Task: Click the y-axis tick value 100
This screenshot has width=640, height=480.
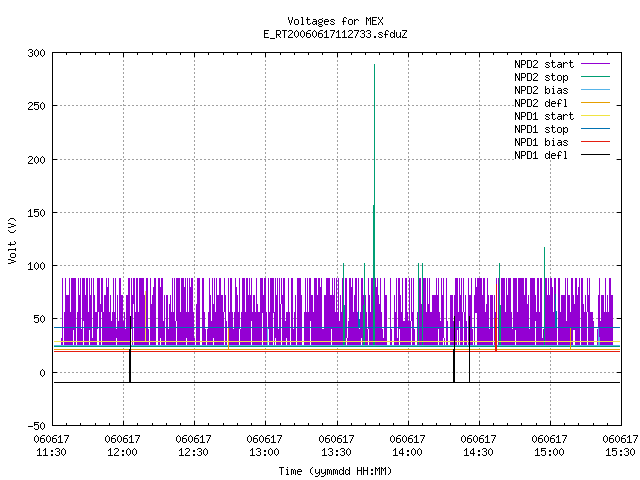Action: (36, 266)
